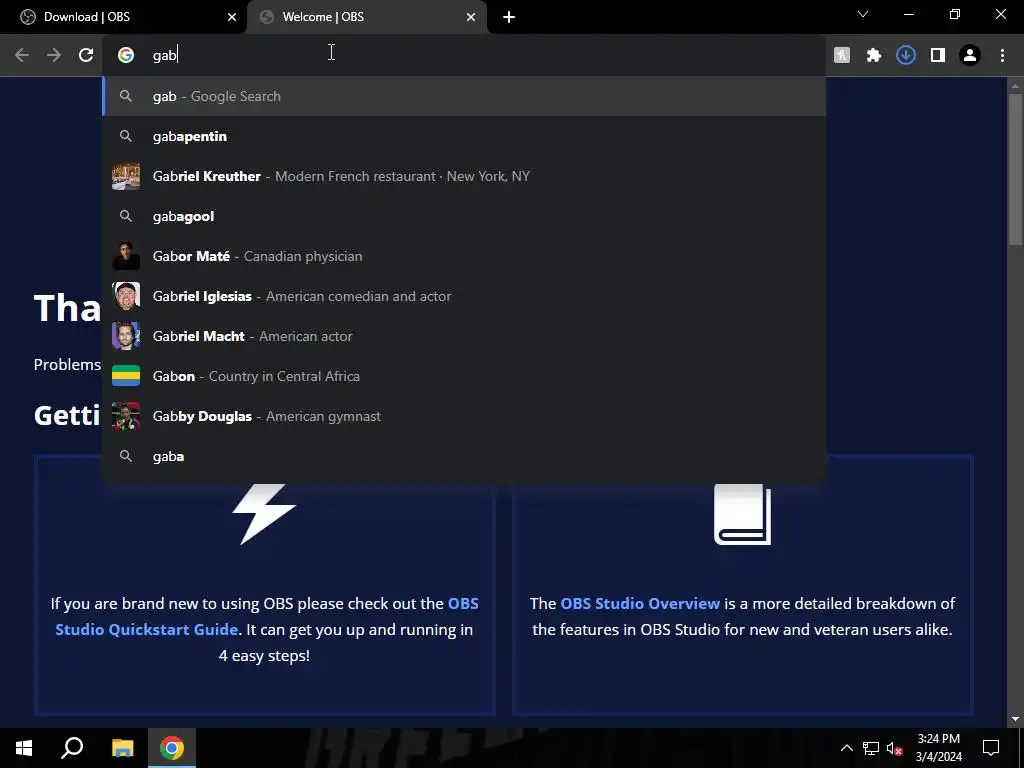Screen dimensions: 1024x768
Task: Open Windows taskbar search
Action: pos(72,748)
